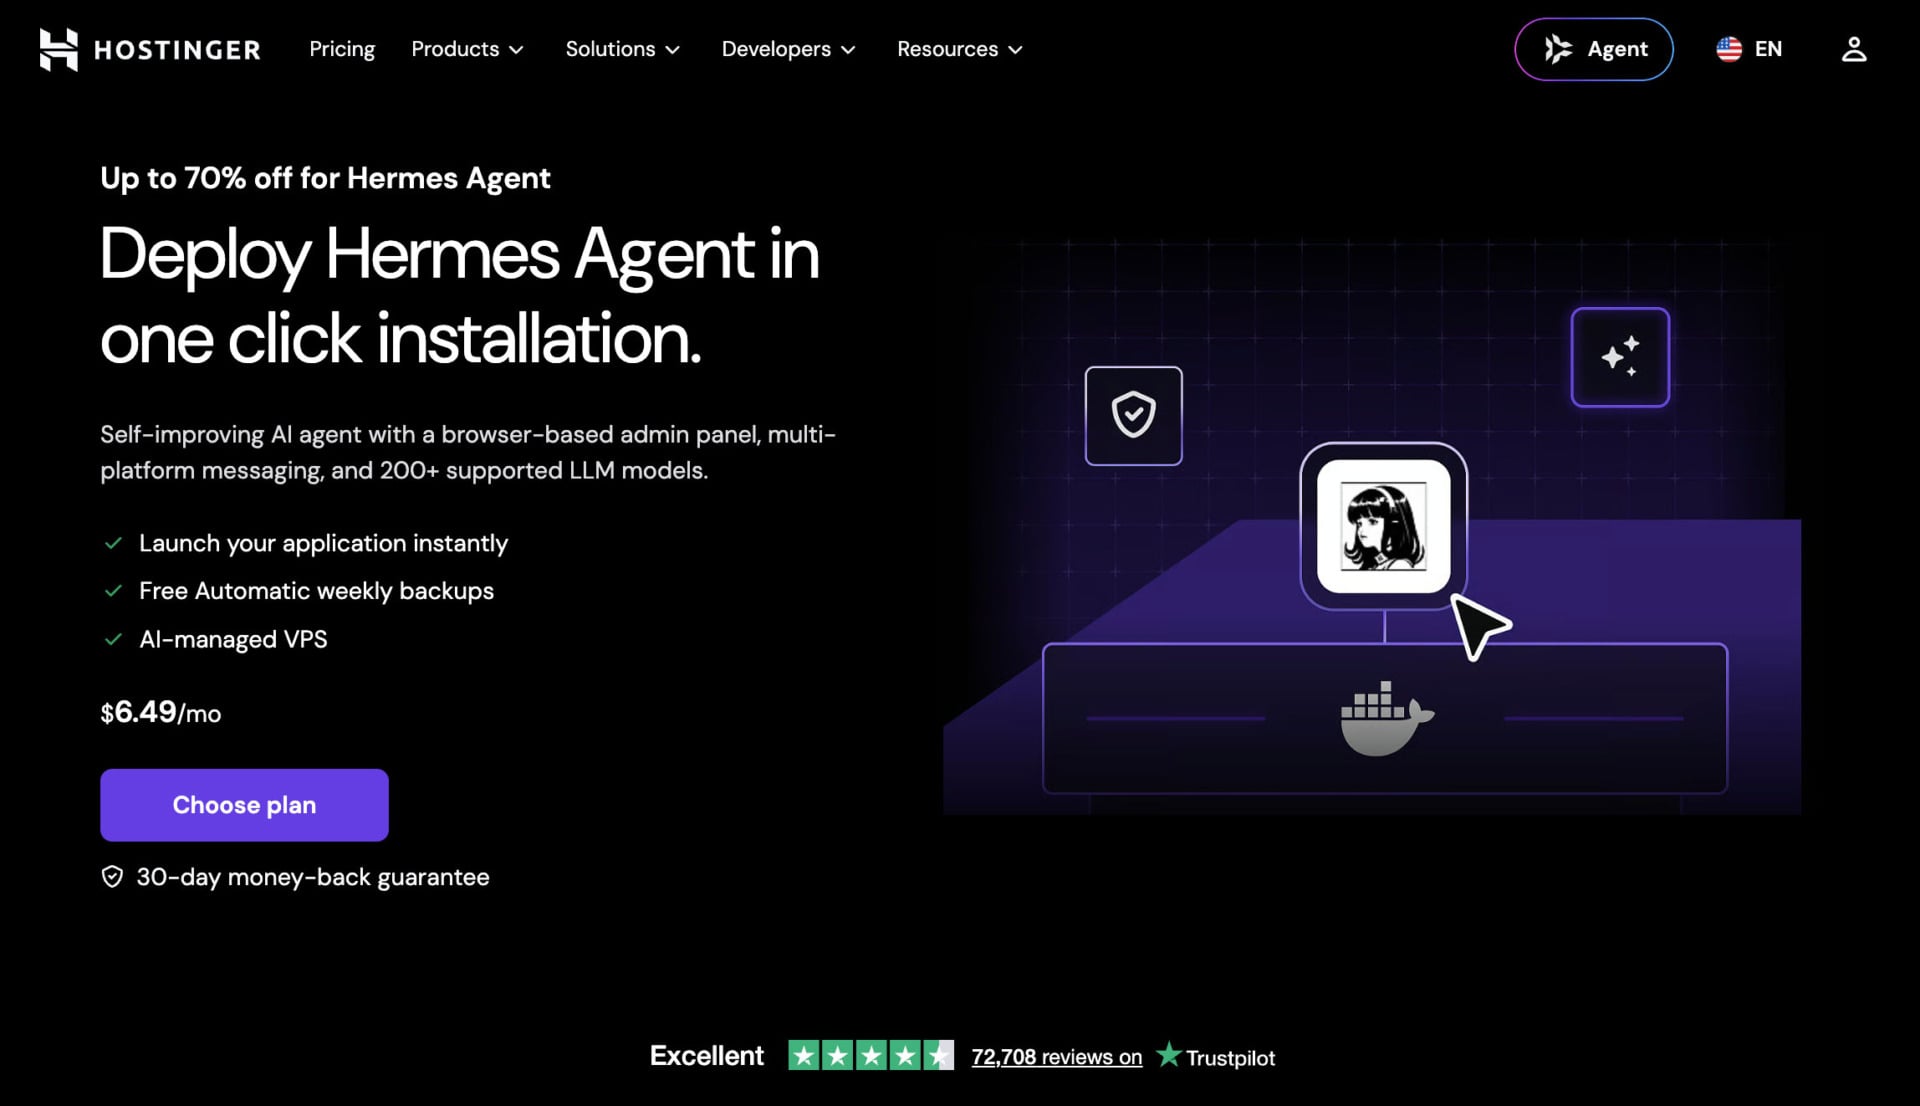1920x1106 pixels.
Task: Click the money-back guarantee shield icon
Action: (x=112, y=877)
